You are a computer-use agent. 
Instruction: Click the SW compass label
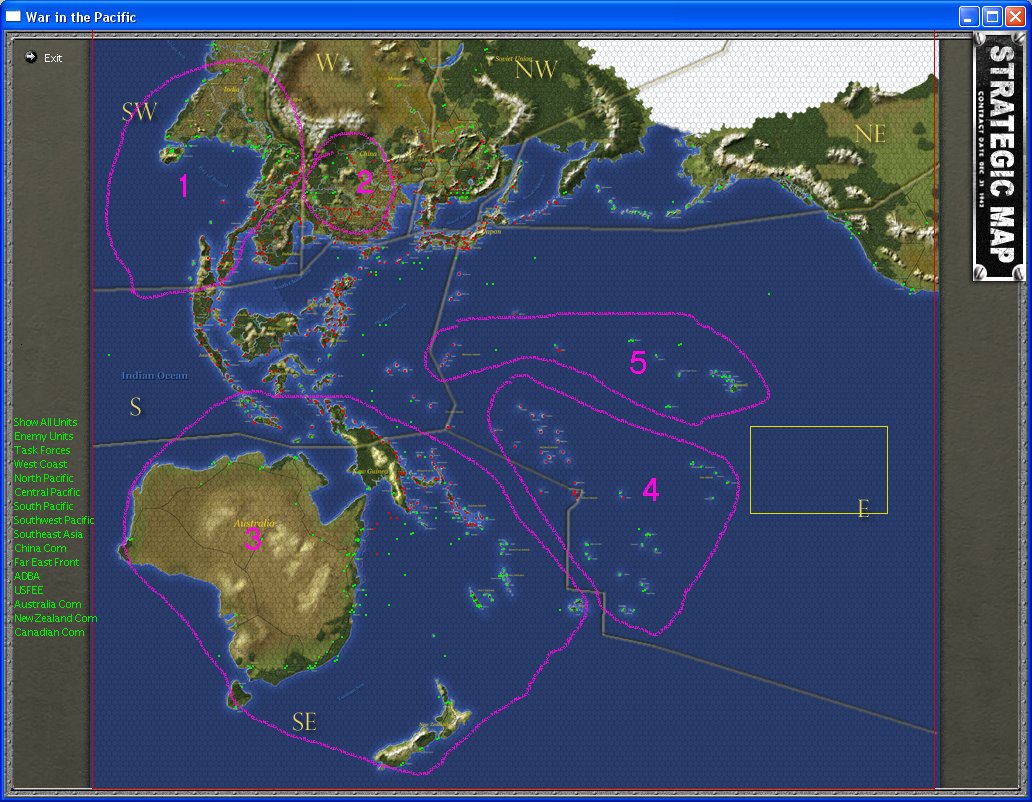pos(139,111)
